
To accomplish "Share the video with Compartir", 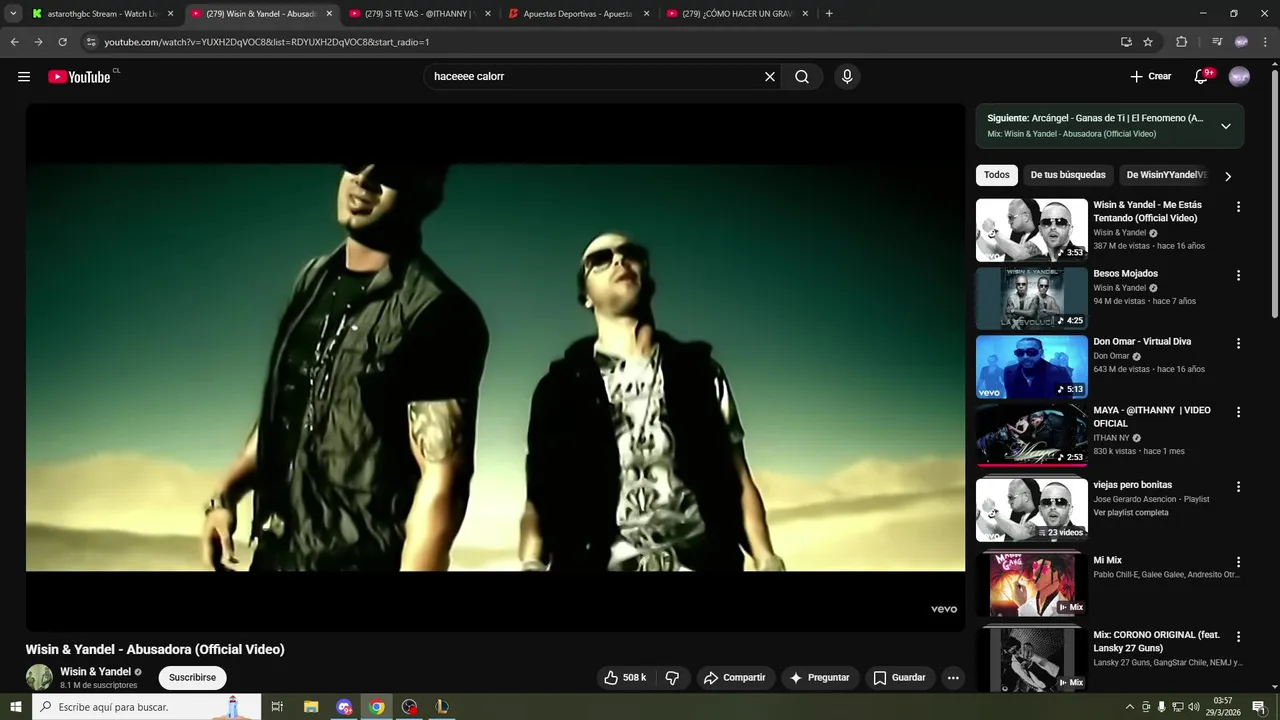I will pyautogui.click(x=735, y=678).
